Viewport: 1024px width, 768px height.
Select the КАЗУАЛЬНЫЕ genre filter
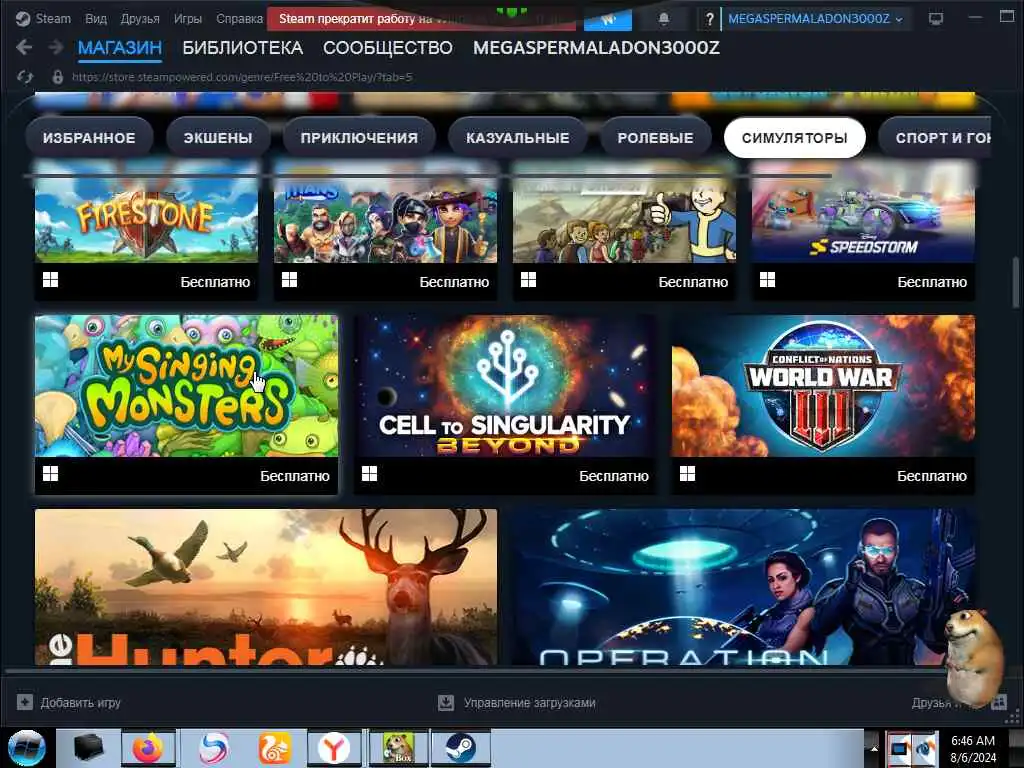518,138
